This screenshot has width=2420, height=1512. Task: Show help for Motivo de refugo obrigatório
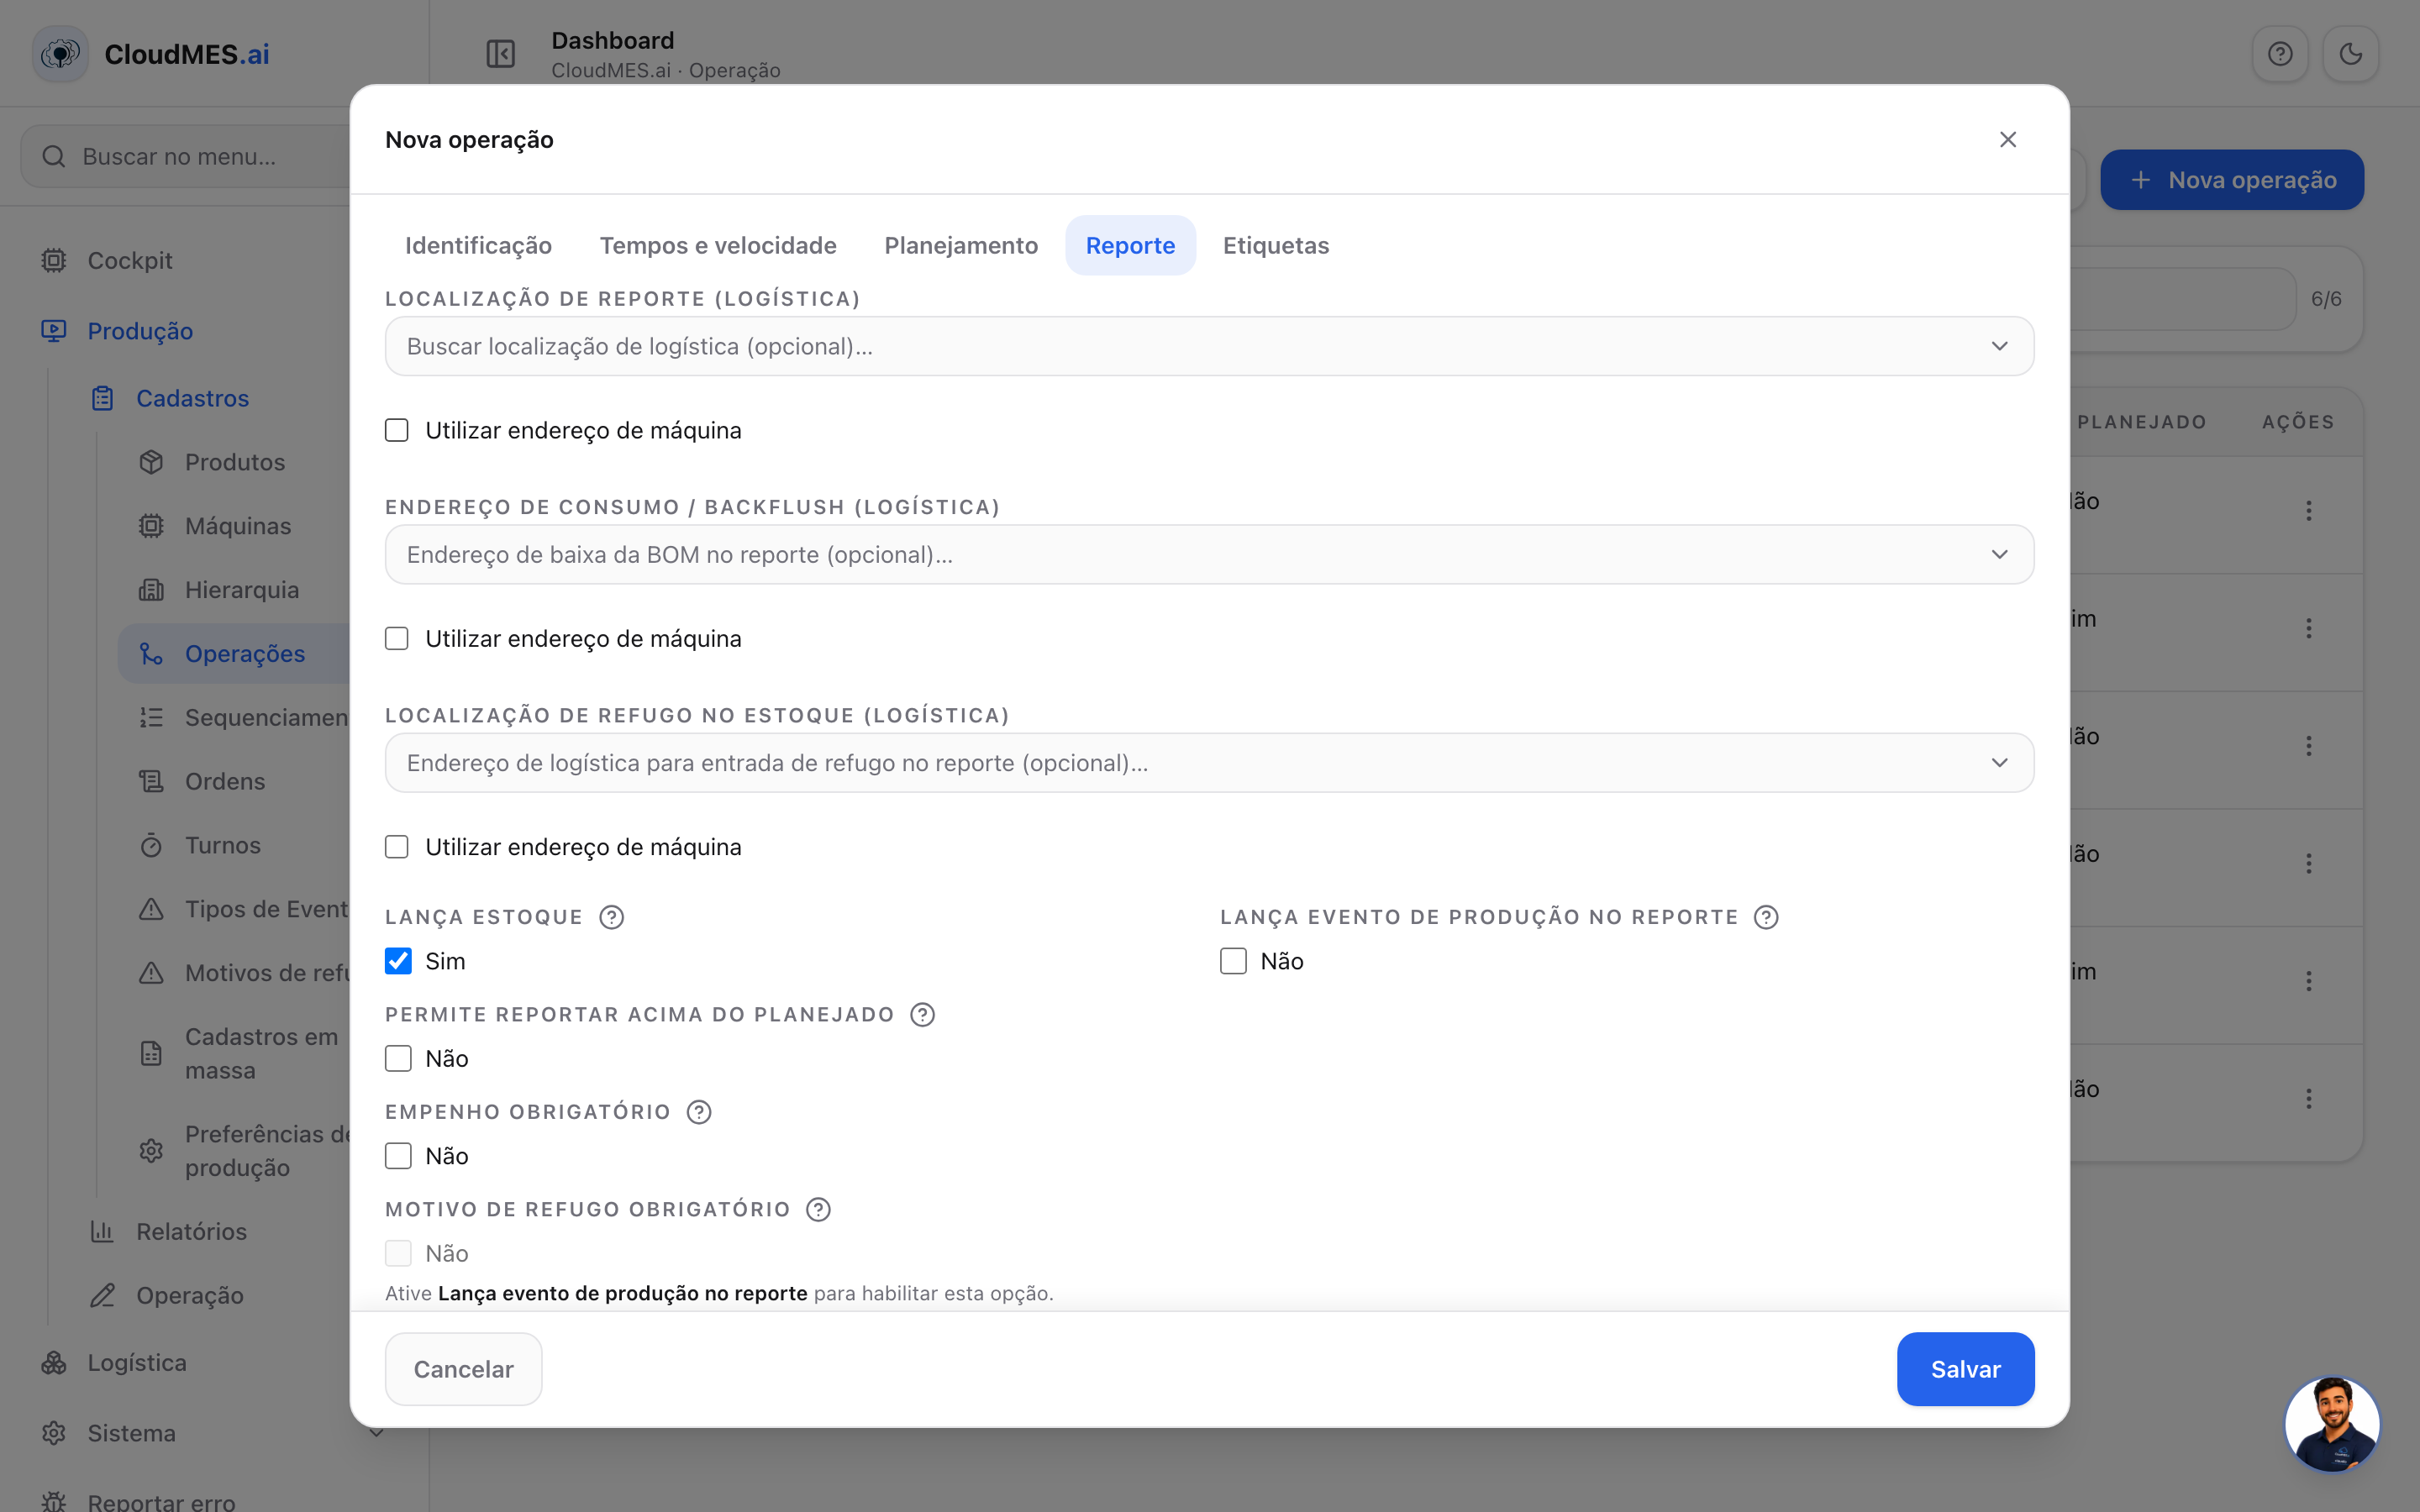point(819,1209)
